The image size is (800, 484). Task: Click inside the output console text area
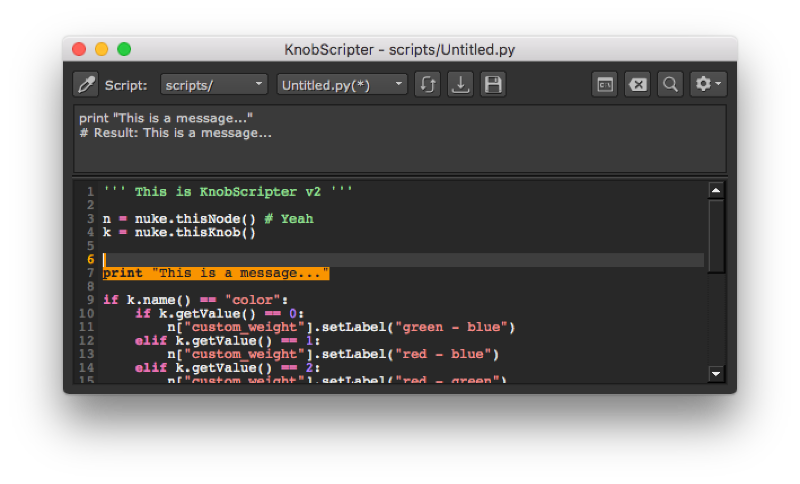point(400,150)
